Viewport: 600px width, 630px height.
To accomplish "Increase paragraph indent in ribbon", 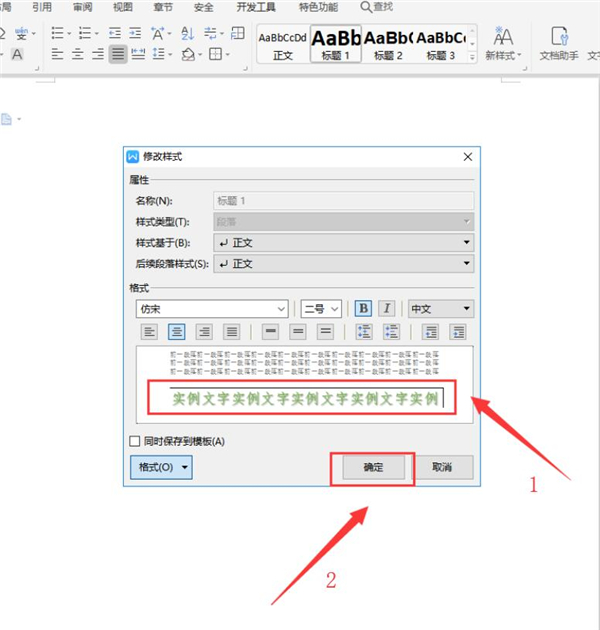I will coord(135,33).
